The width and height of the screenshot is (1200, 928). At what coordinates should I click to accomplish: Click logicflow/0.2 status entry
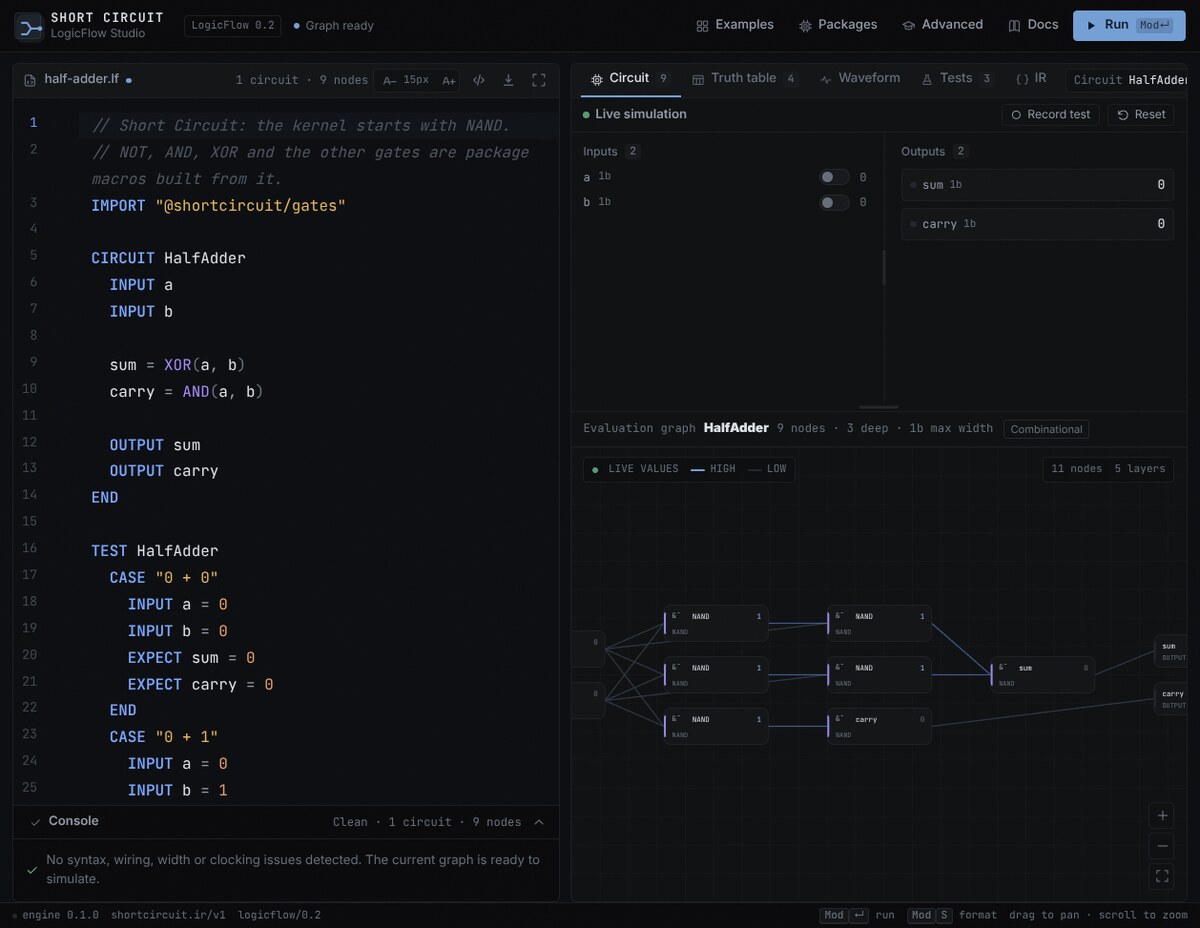(x=279, y=915)
